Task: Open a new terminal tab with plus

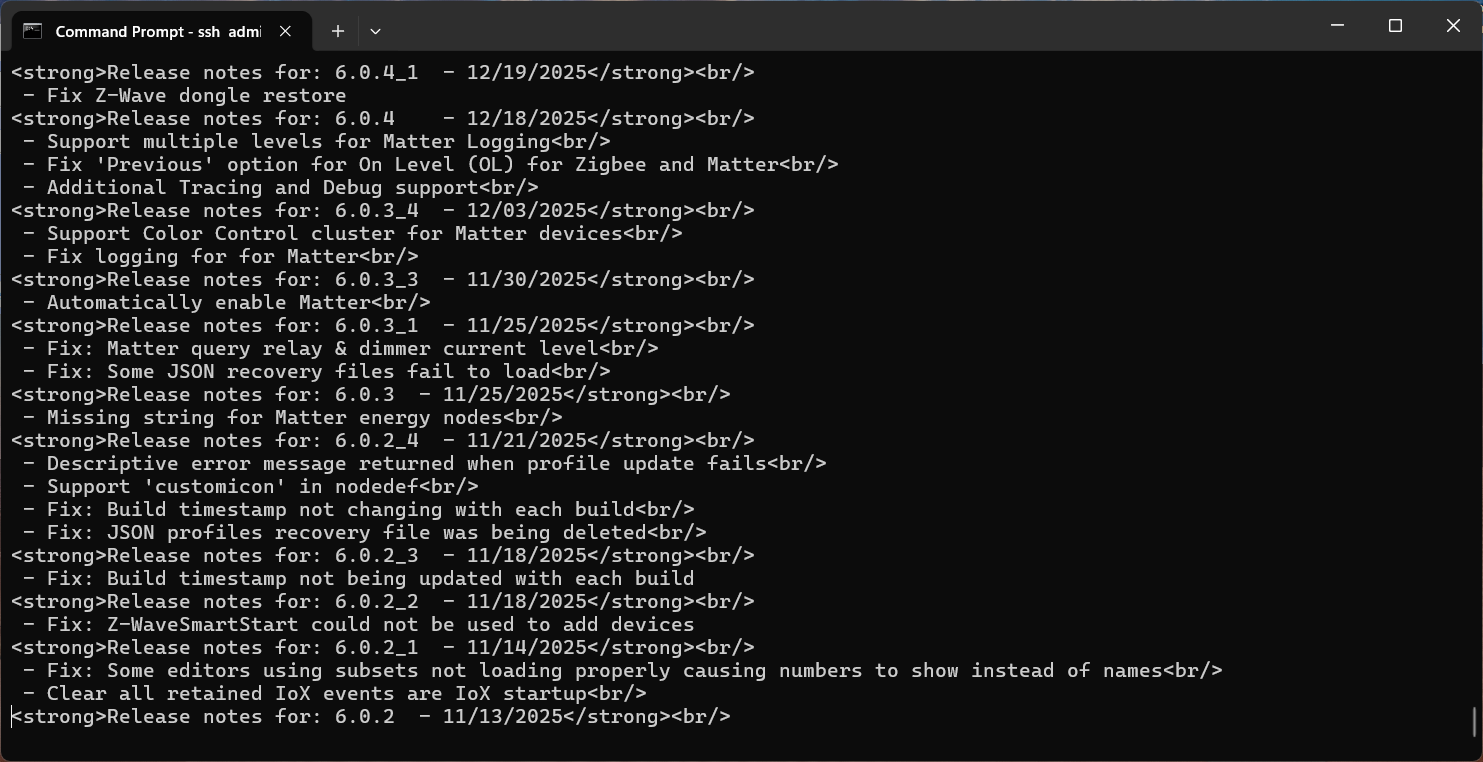Action: (338, 31)
